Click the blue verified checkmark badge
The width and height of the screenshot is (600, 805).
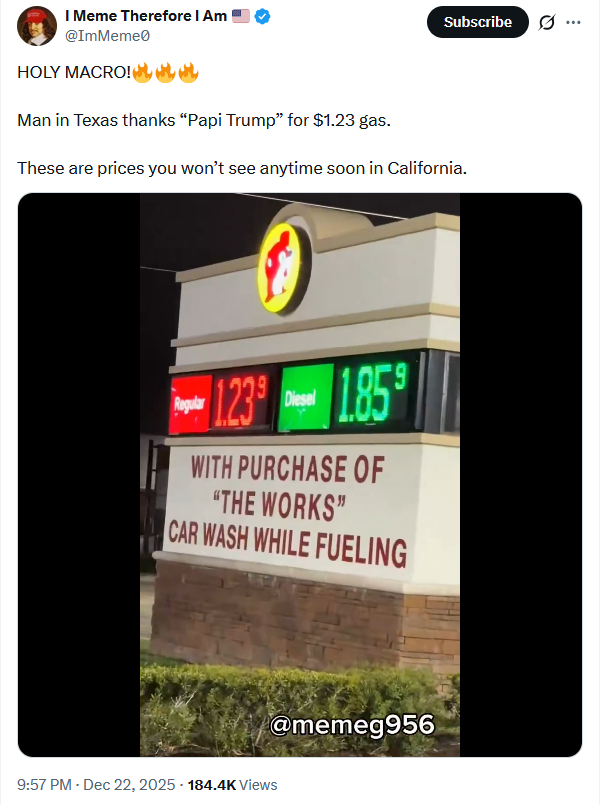262,16
